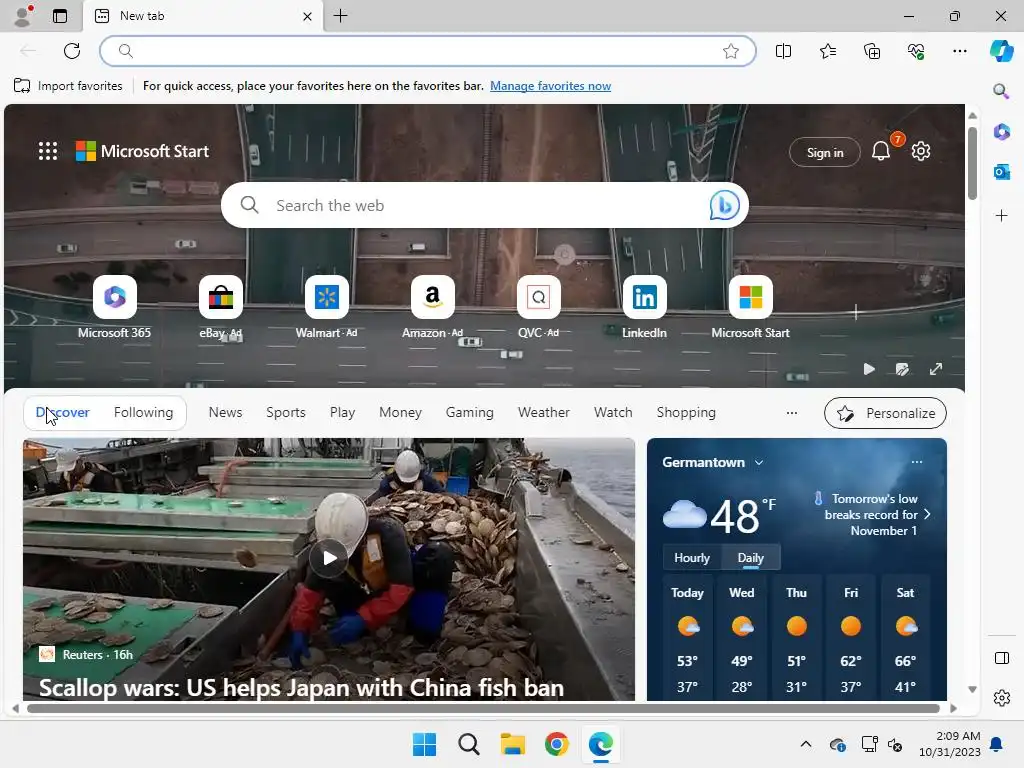Select the Following tab
The width and height of the screenshot is (1024, 768).
(143, 413)
